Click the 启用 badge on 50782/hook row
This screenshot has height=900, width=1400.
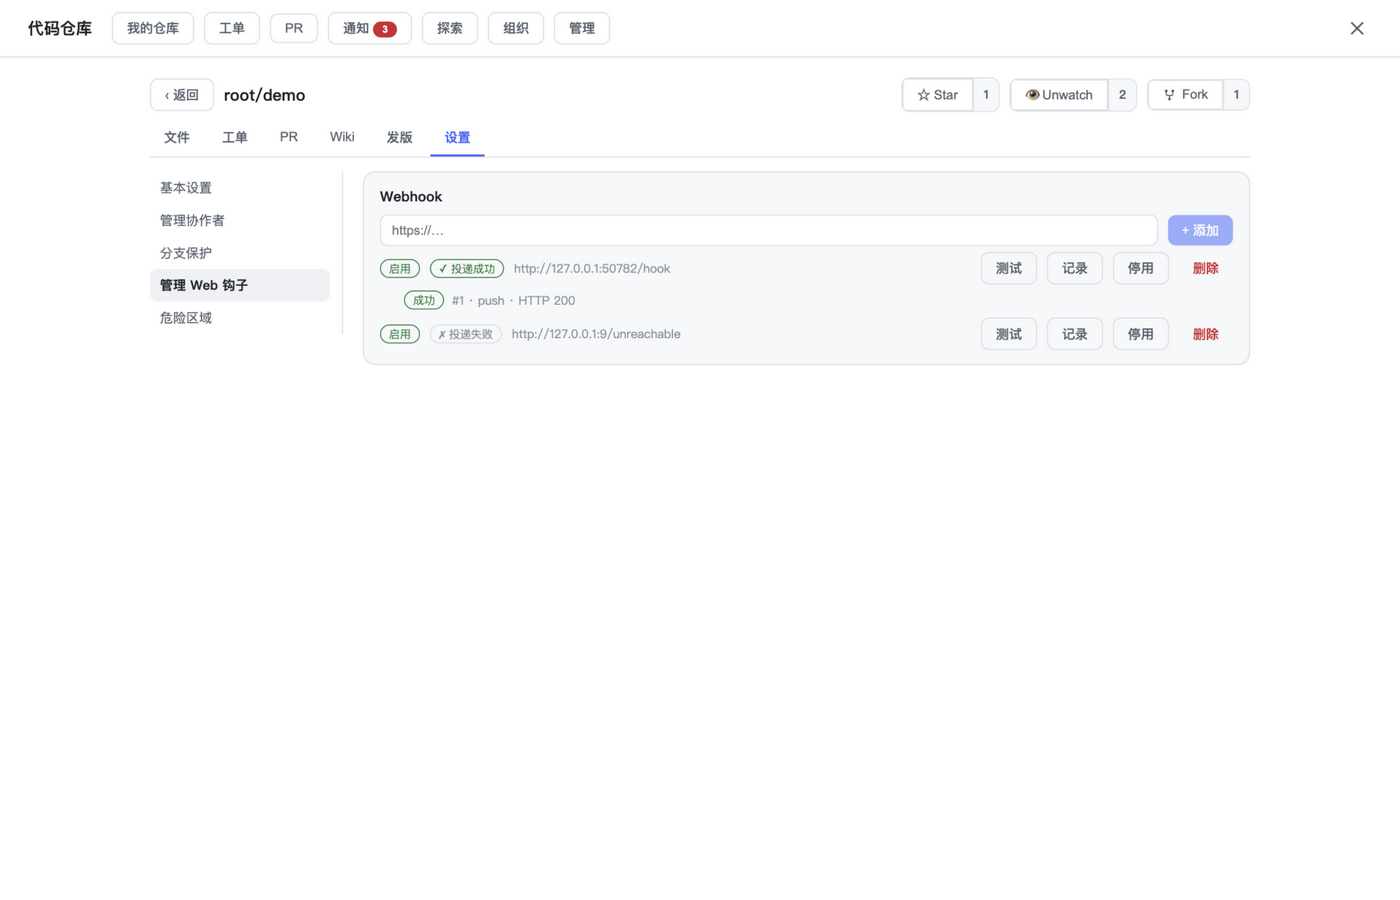click(x=400, y=268)
